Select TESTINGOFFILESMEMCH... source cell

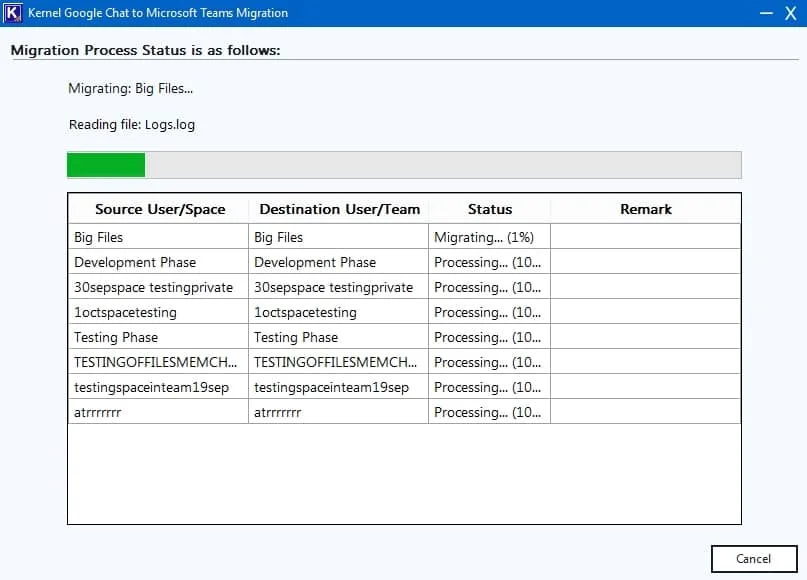pos(159,362)
